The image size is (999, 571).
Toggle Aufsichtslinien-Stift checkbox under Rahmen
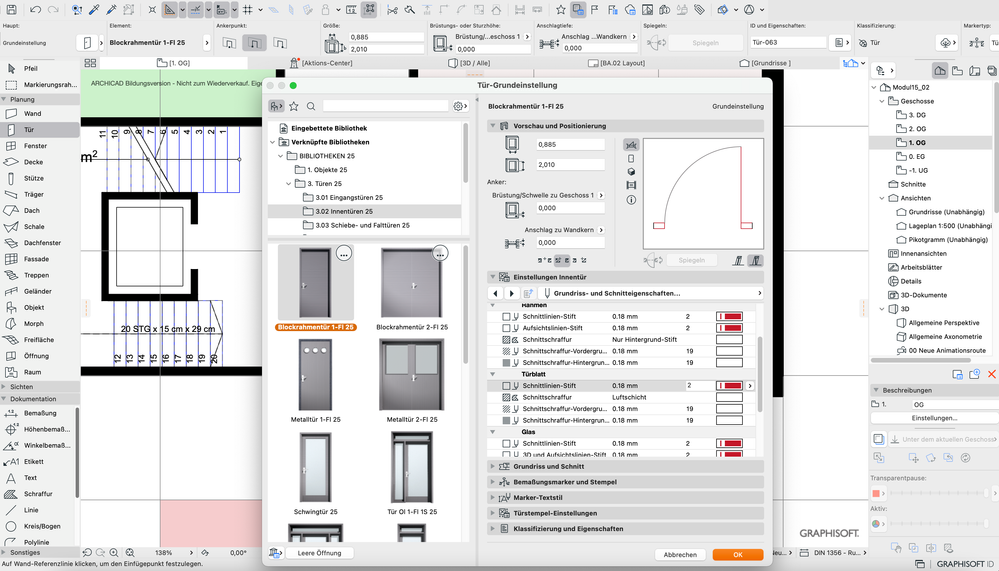(507, 328)
